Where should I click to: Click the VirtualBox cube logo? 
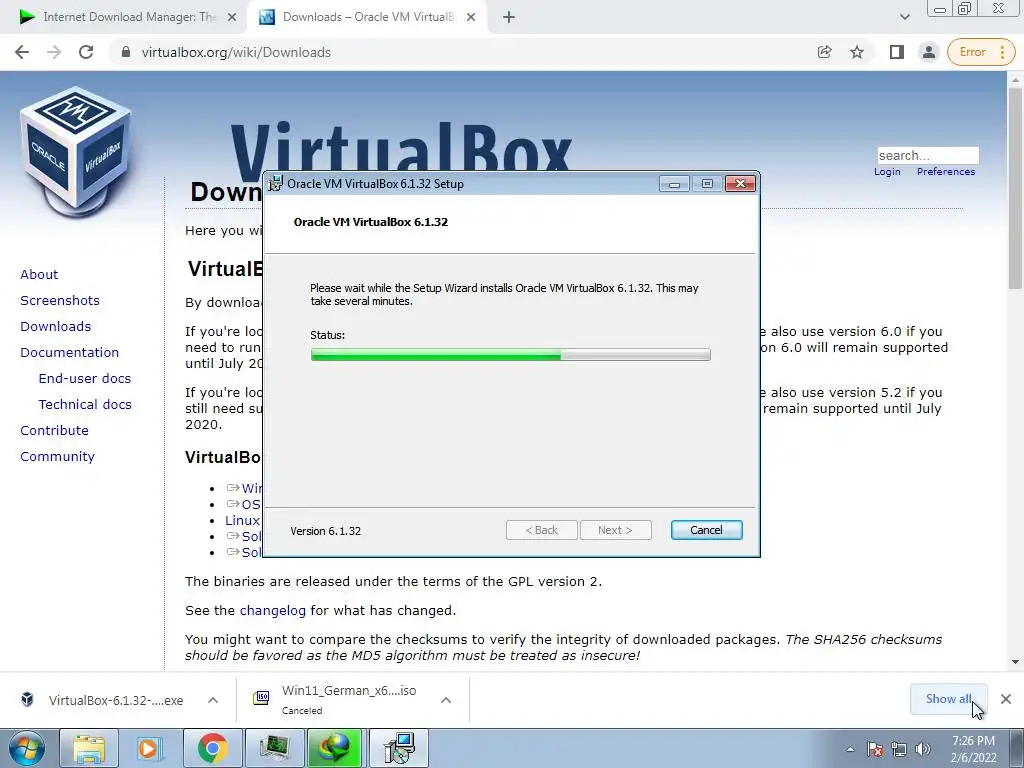[x=76, y=152]
